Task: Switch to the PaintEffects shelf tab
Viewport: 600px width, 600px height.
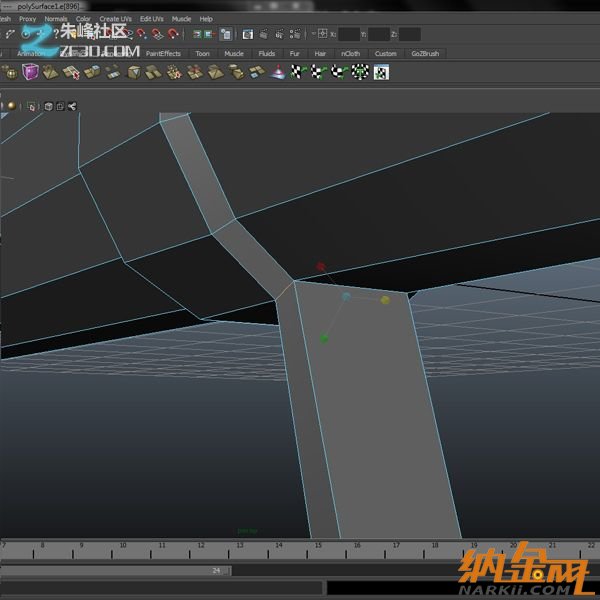Action: tap(163, 54)
